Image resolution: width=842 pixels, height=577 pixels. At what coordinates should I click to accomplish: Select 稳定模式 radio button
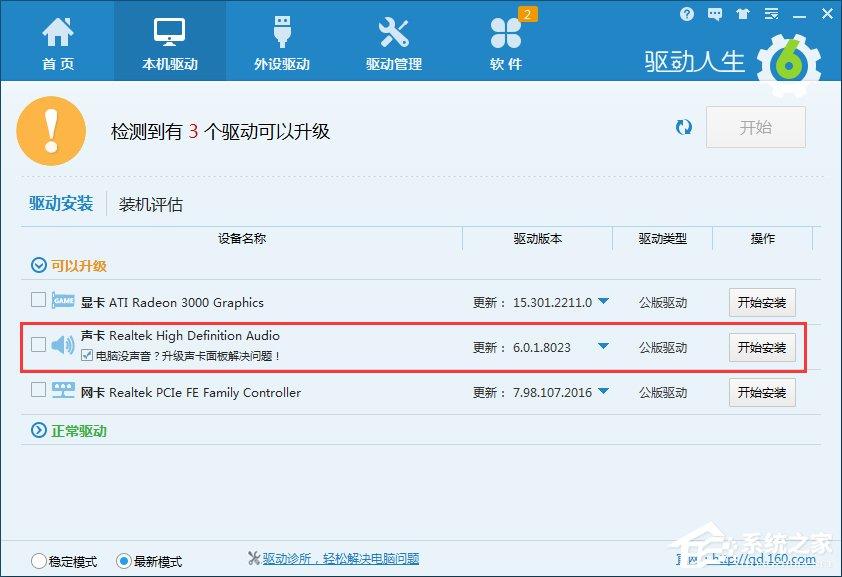click(x=39, y=561)
